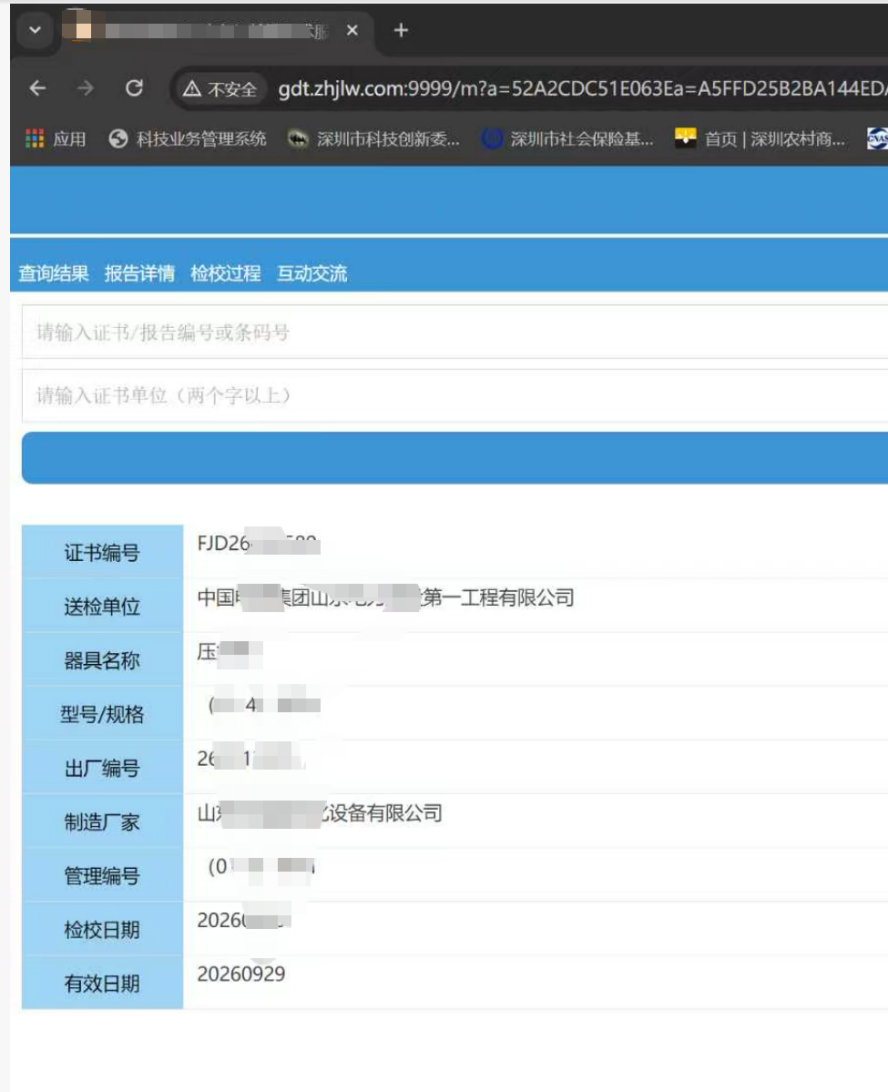This screenshot has width=888, height=1092.
Task: Open a new browser tab
Action: pyautogui.click(x=401, y=31)
